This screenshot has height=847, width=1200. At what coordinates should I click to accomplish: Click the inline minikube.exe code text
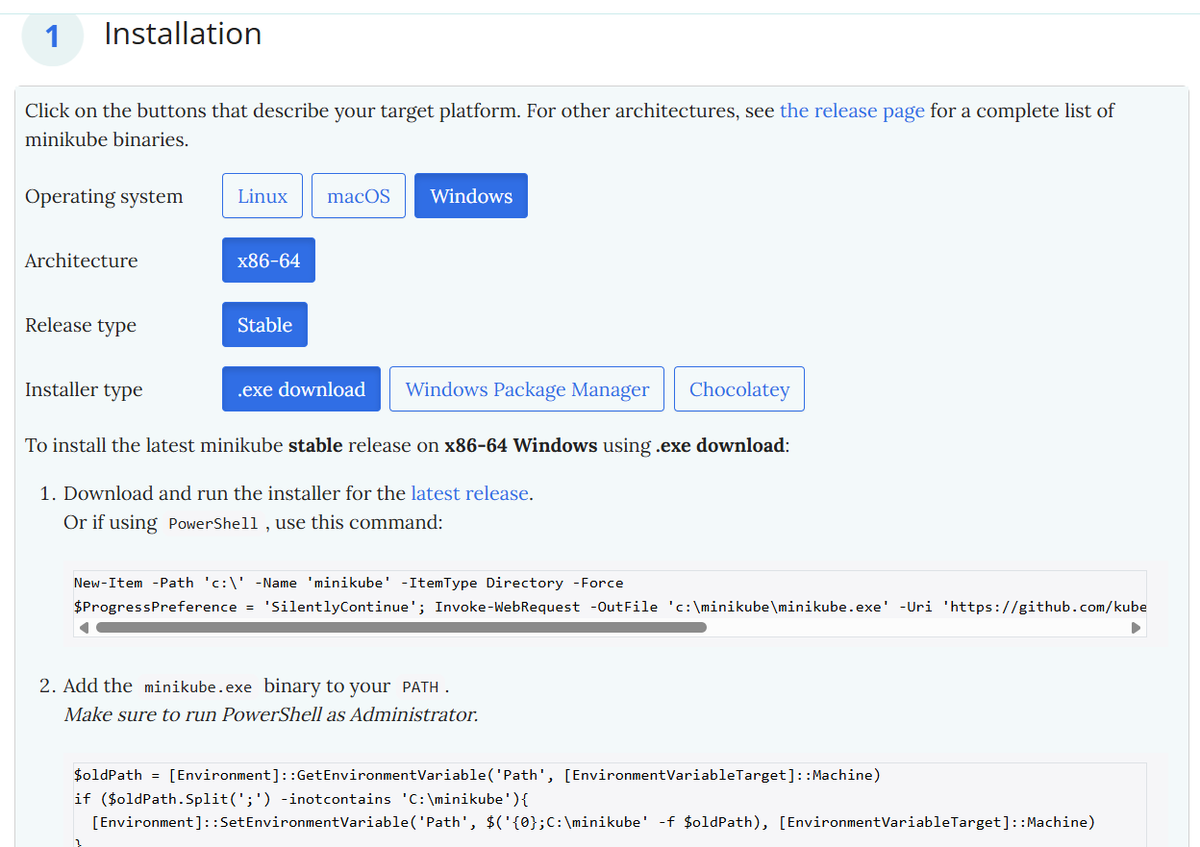[x=198, y=687]
